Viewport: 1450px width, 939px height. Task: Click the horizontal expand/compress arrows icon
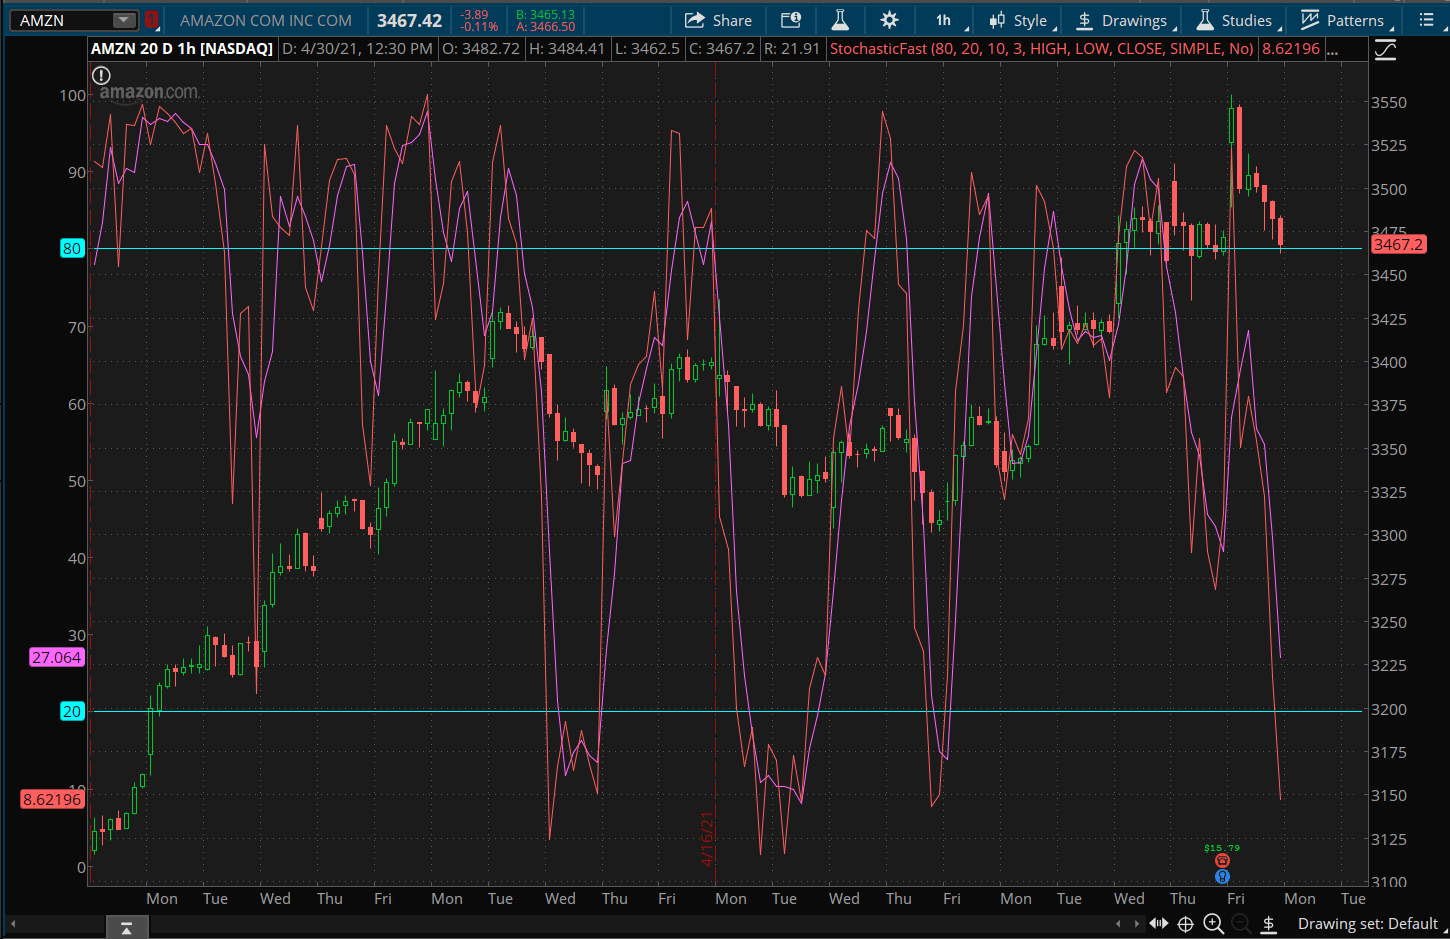[x=1159, y=924]
